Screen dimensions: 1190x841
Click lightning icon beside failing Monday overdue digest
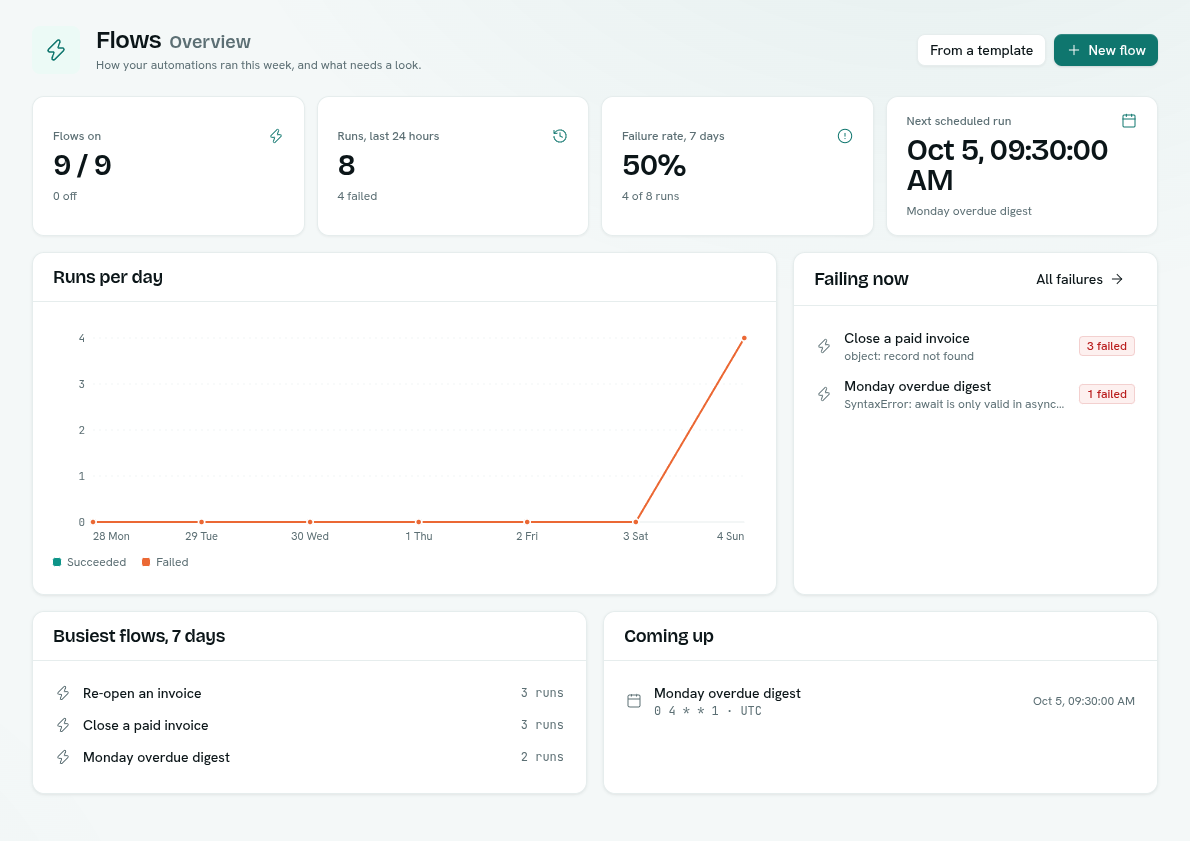(823, 394)
